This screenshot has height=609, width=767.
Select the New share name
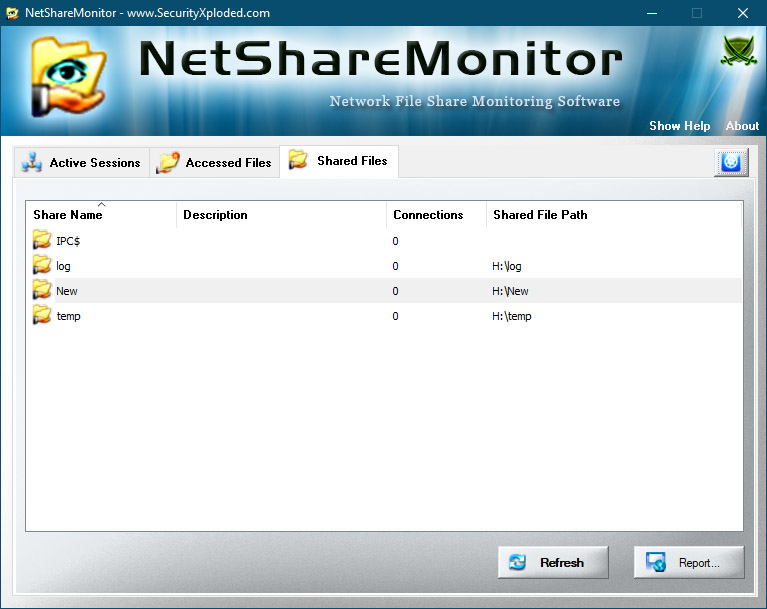click(67, 291)
